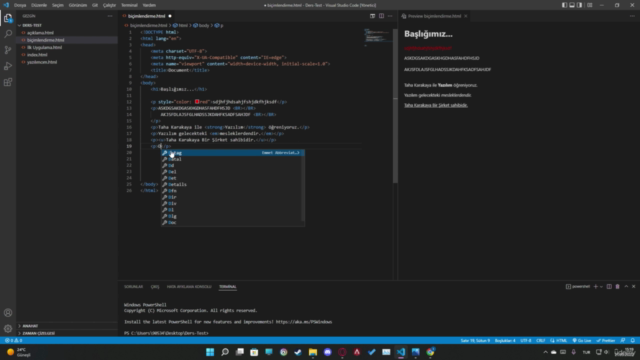Viewport: 640px width, 360px height.
Task: Open Görünüm menu
Action: [x=78, y=5]
